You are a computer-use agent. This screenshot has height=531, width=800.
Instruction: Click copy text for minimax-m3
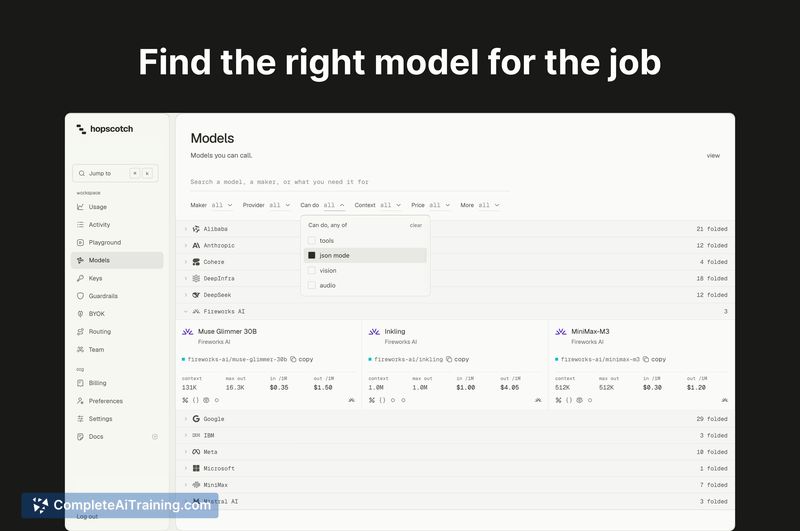click(x=658, y=359)
